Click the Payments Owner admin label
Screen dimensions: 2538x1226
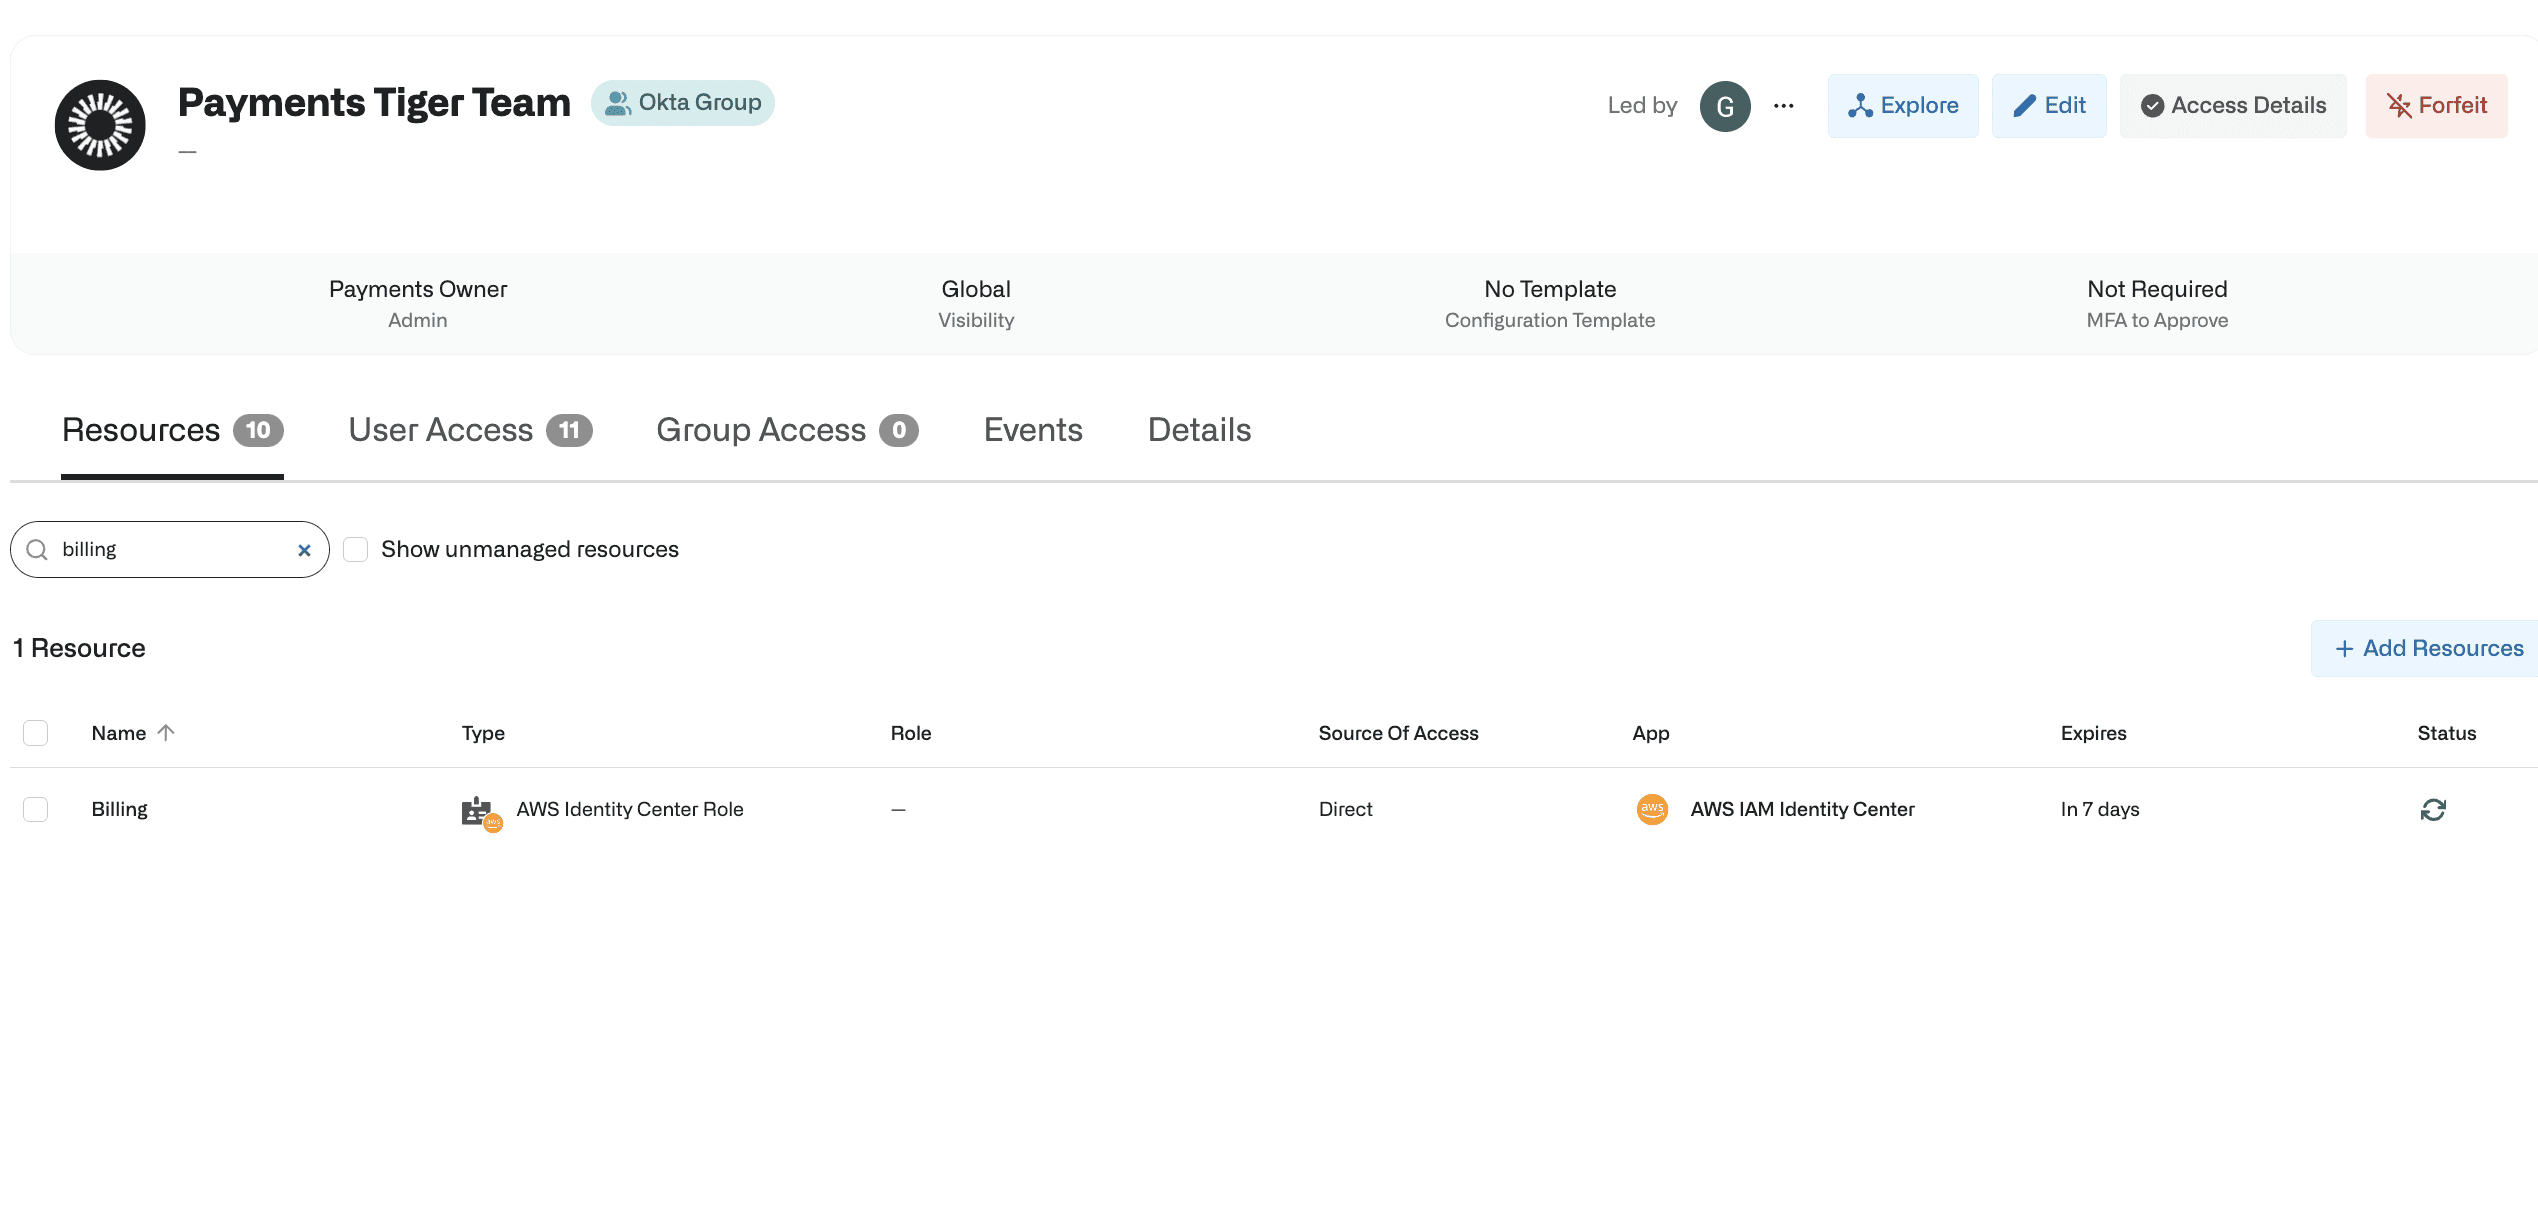pyautogui.click(x=418, y=289)
